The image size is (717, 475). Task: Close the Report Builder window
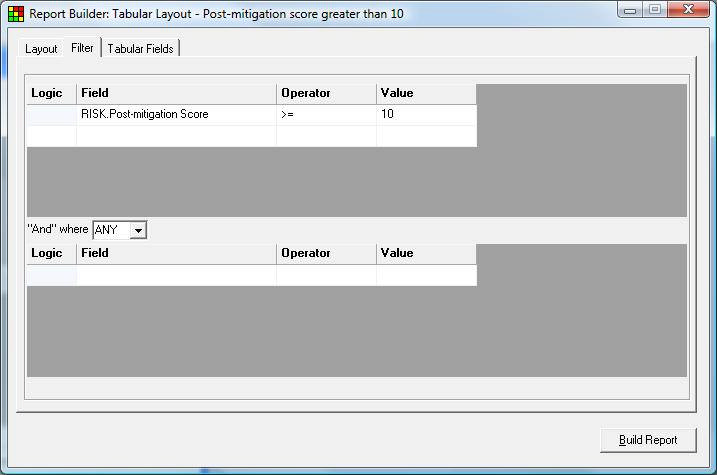coord(688,9)
